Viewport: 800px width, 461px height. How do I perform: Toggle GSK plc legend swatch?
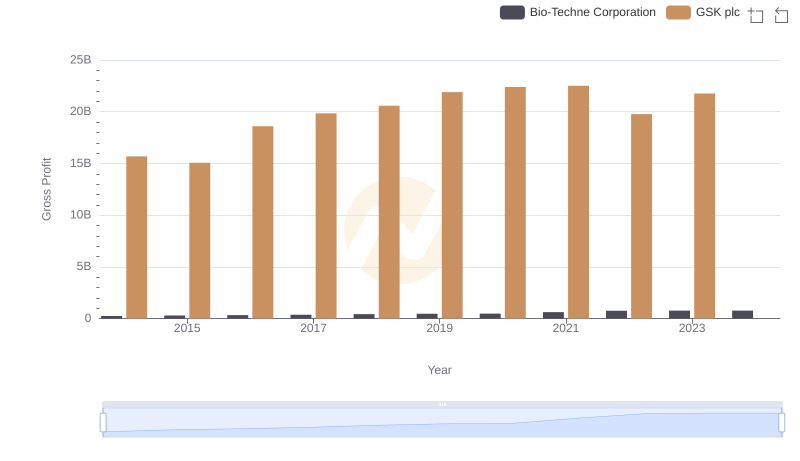679,12
